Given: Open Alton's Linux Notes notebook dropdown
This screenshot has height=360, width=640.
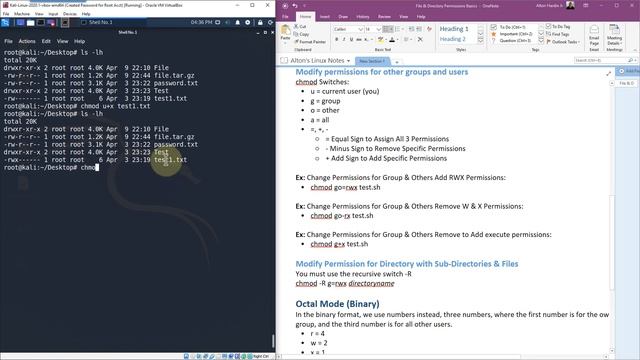Looking at the screenshot, I should pyautogui.click(x=348, y=61).
